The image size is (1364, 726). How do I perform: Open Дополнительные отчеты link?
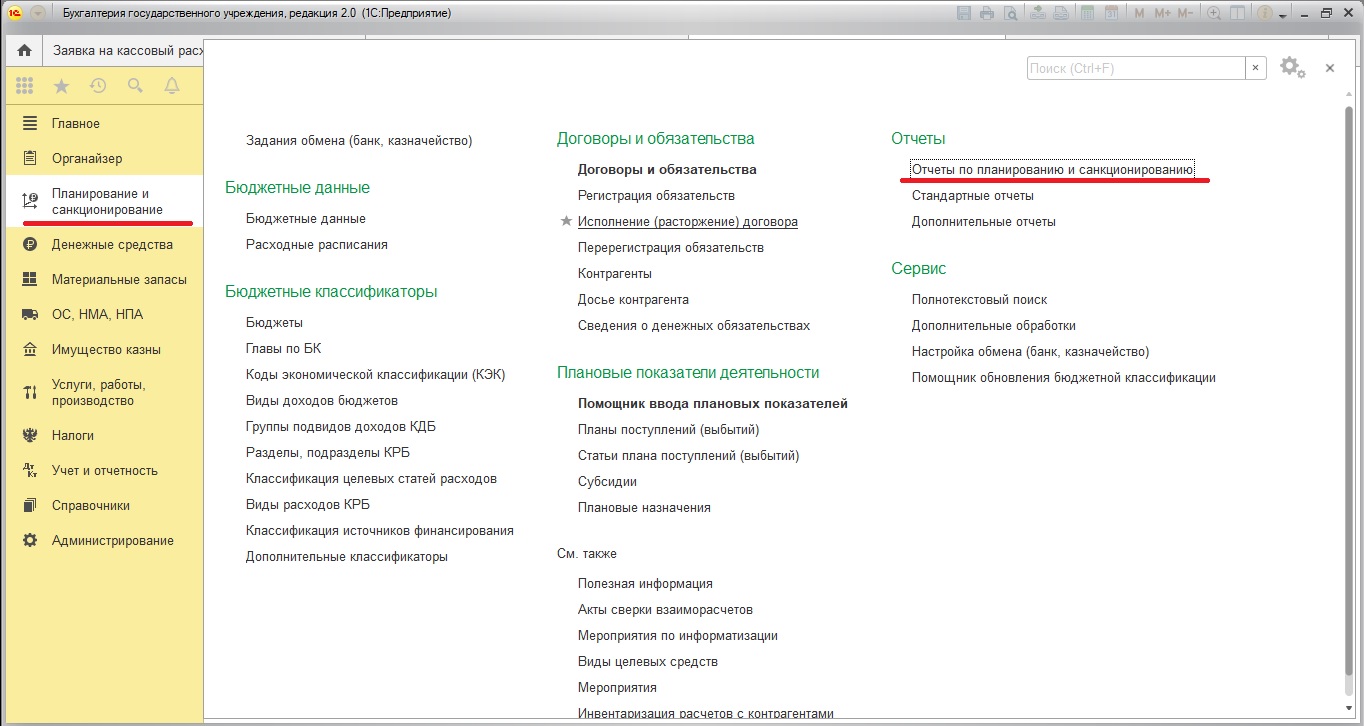984,222
